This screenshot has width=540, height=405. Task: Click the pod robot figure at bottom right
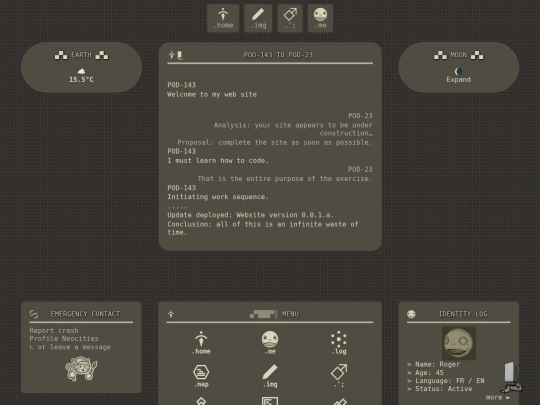click(x=512, y=377)
